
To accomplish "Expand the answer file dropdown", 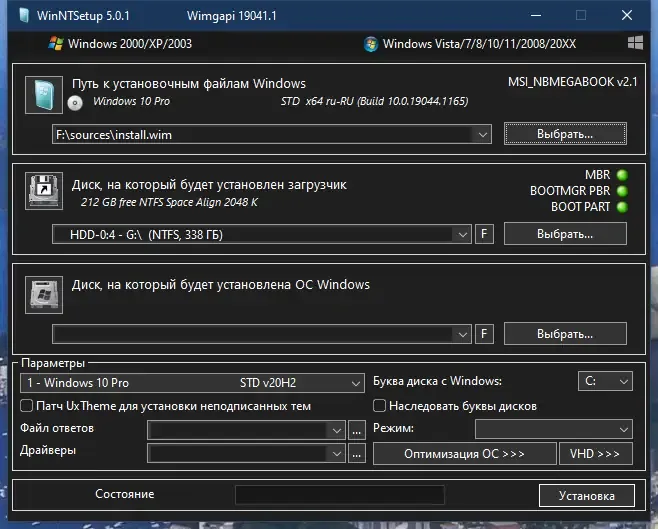I will point(336,430).
